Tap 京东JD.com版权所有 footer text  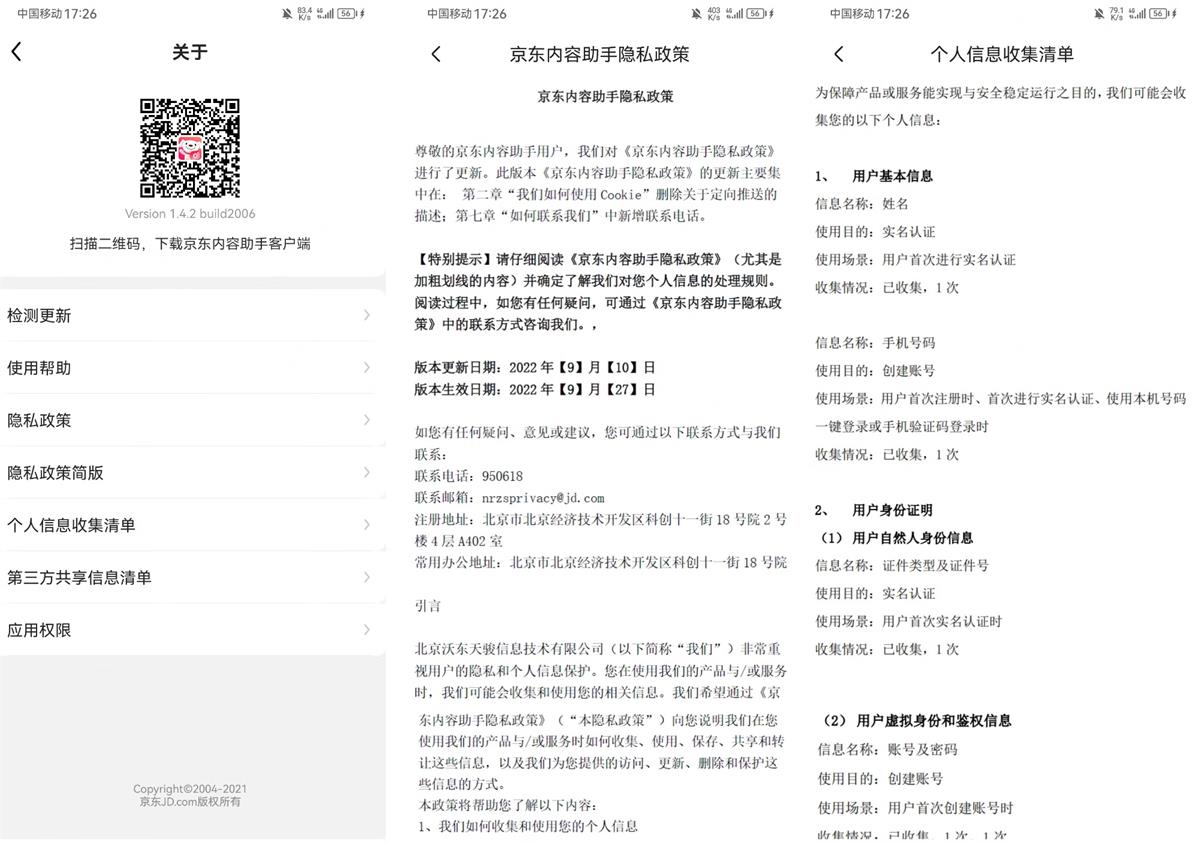point(190,802)
